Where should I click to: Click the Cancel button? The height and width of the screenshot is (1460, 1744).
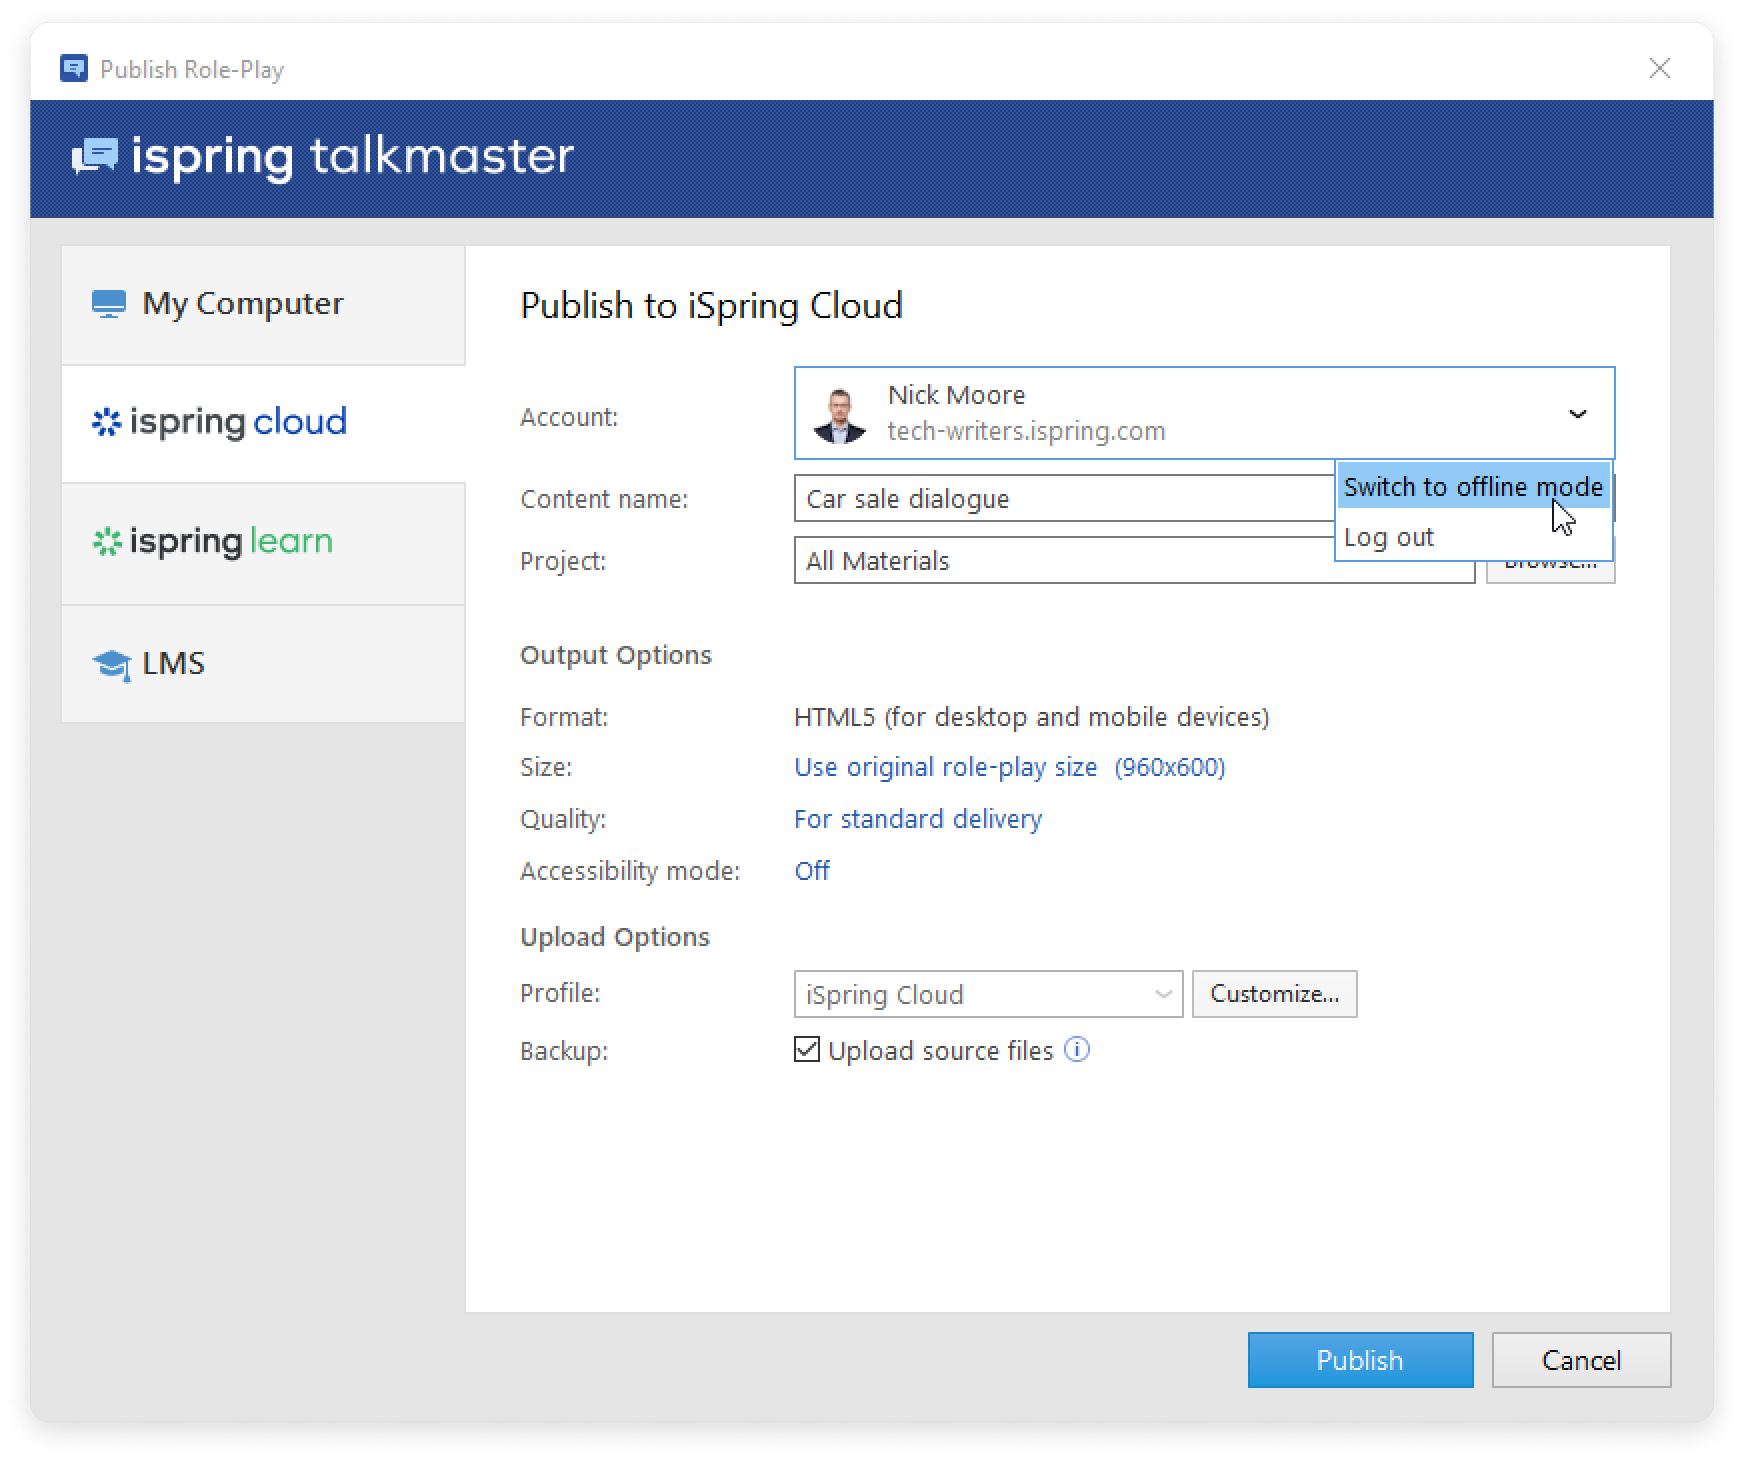pyautogui.click(x=1581, y=1360)
